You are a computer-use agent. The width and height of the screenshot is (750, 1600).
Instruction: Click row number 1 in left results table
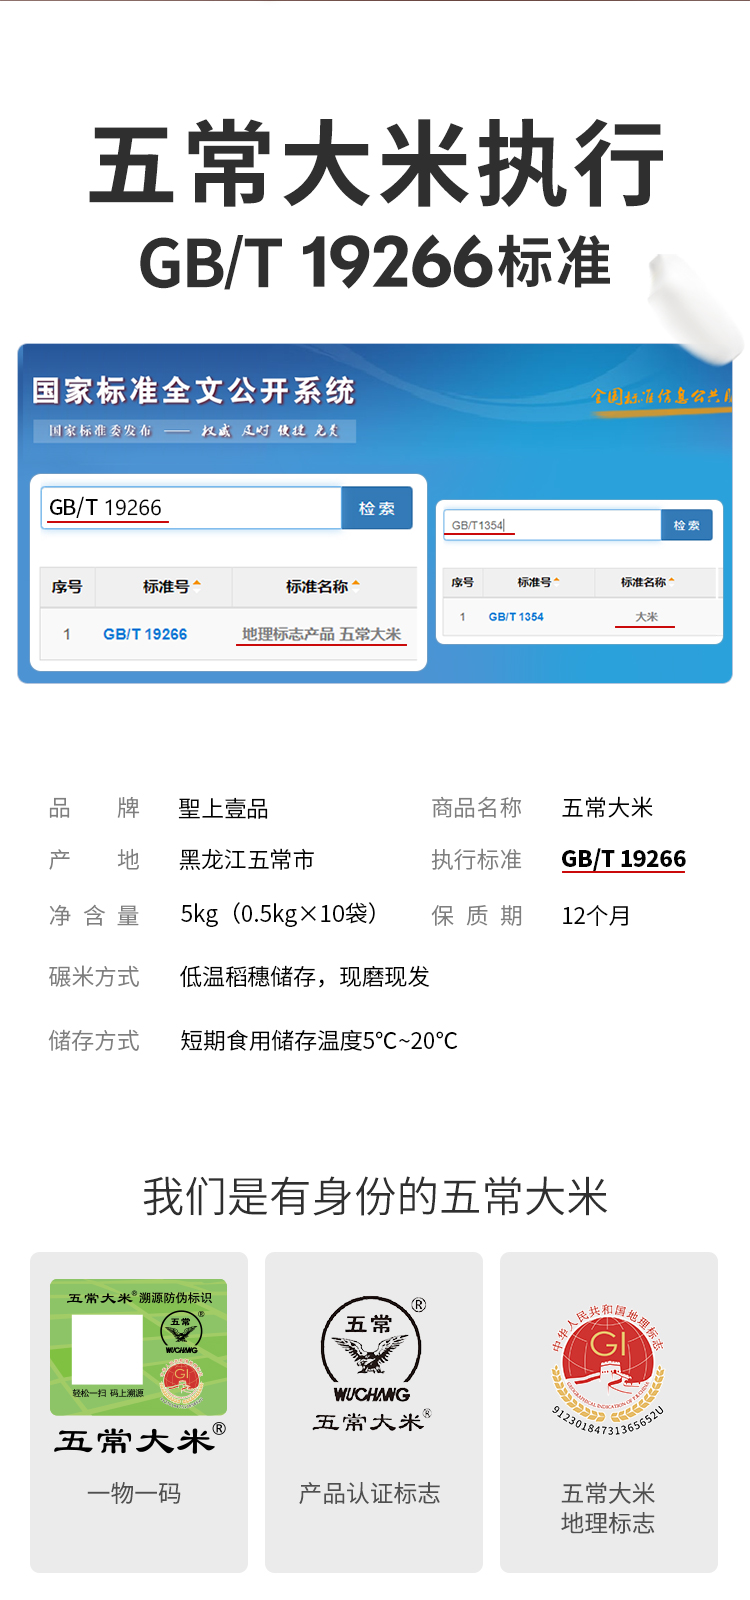point(67,634)
